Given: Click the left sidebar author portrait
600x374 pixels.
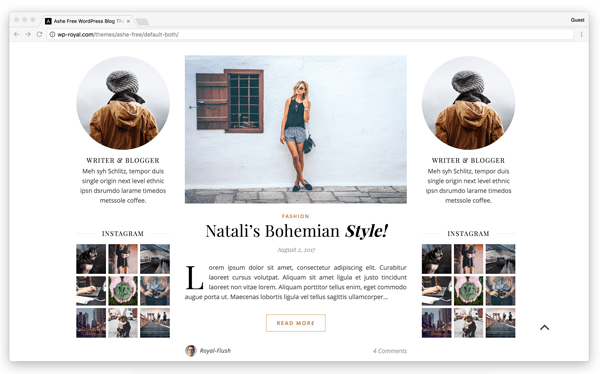Looking at the screenshot, I should pyautogui.click(x=123, y=103).
